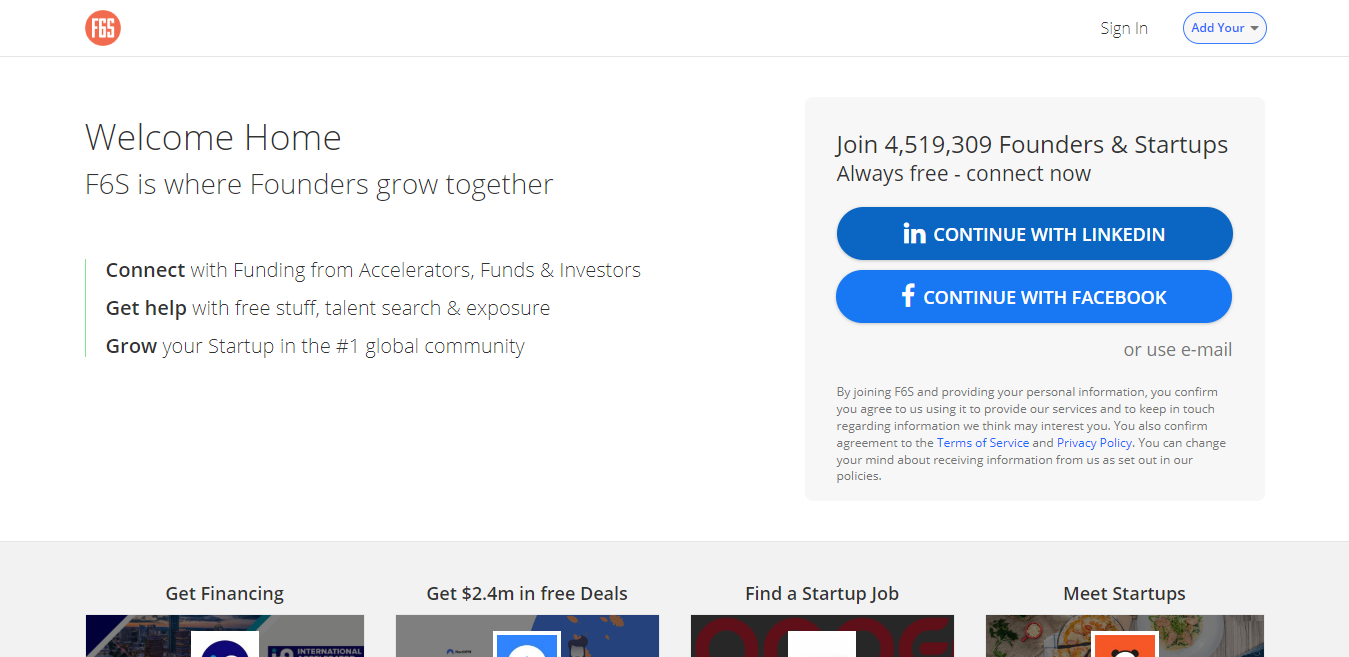
Task: Open the Meet Startups heading
Action: click(x=1124, y=593)
